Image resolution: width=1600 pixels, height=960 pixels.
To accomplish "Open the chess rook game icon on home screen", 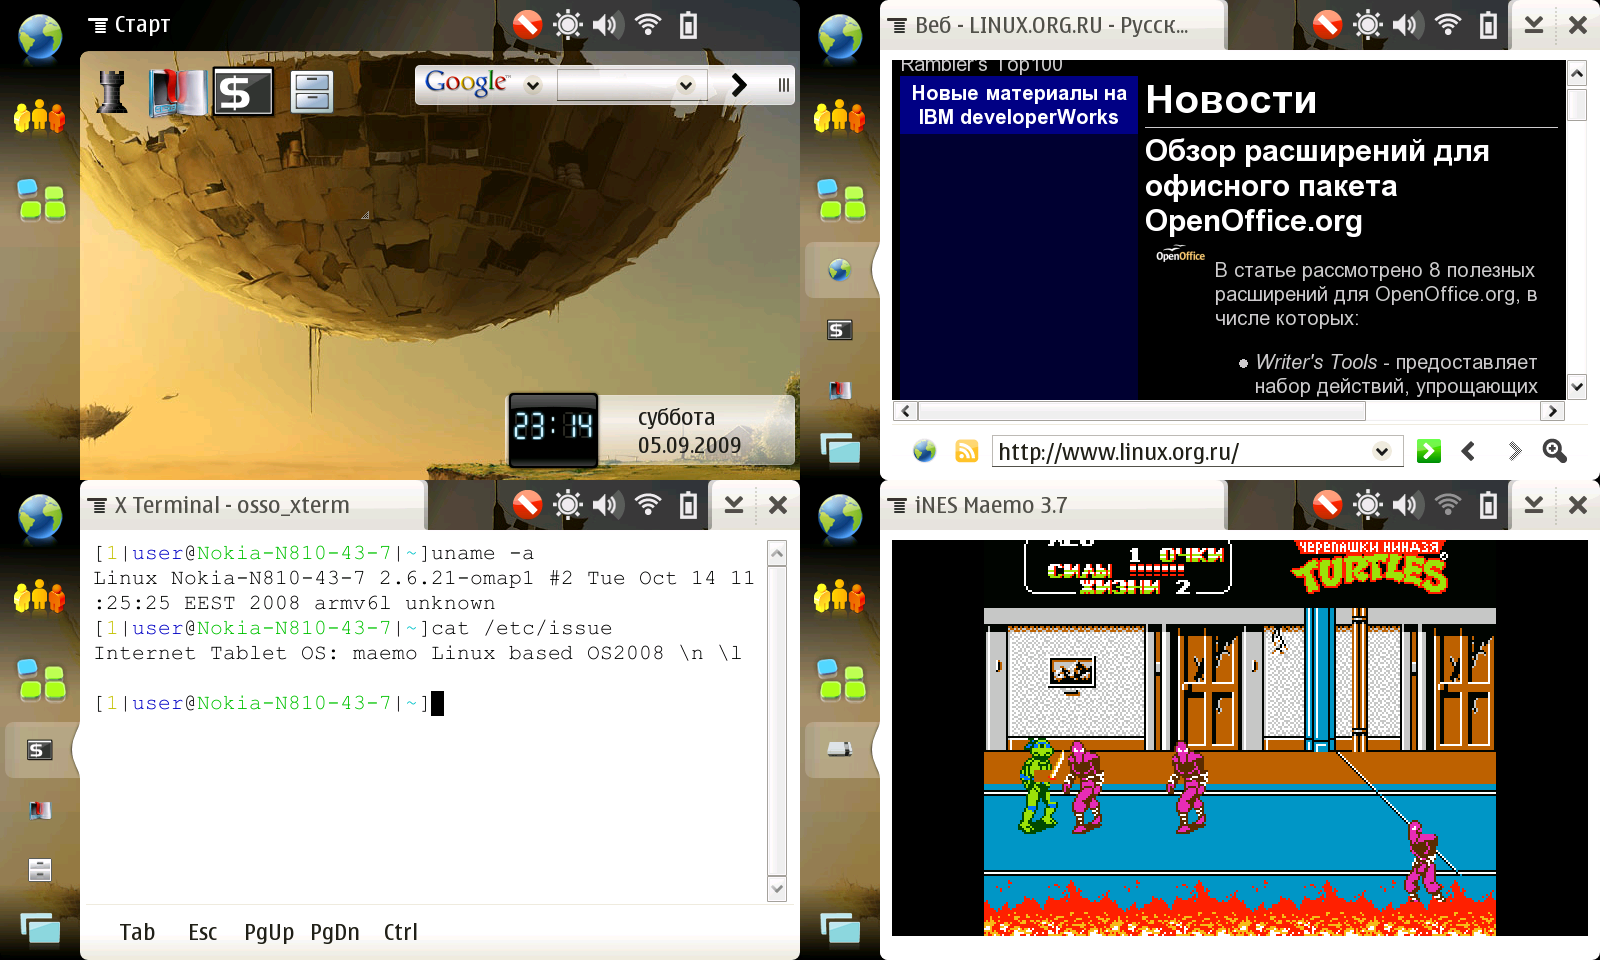I will [112, 92].
